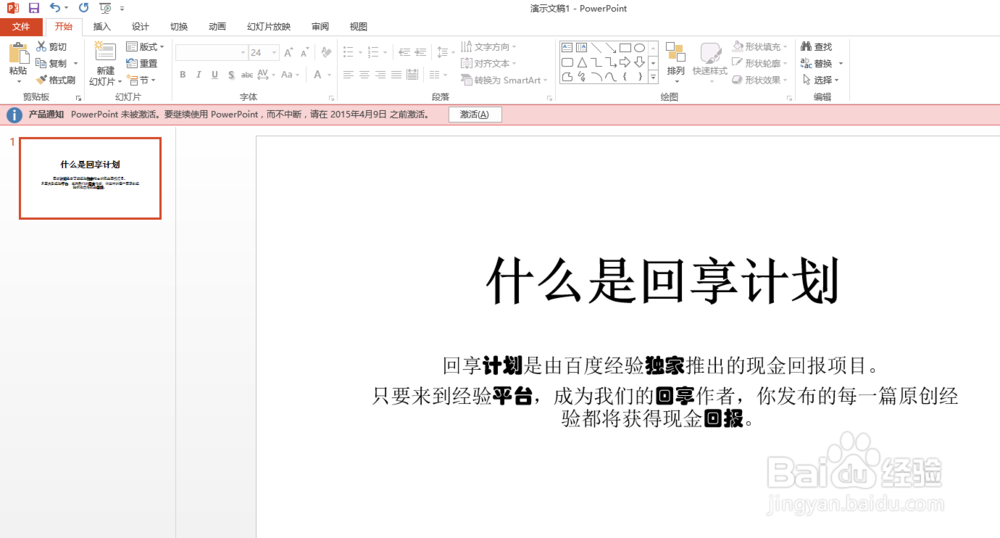The width and height of the screenshot is (1000, 538).
Task: Expand the 复制 copy dropdown arrow
Action: click(x=75, y=63)
